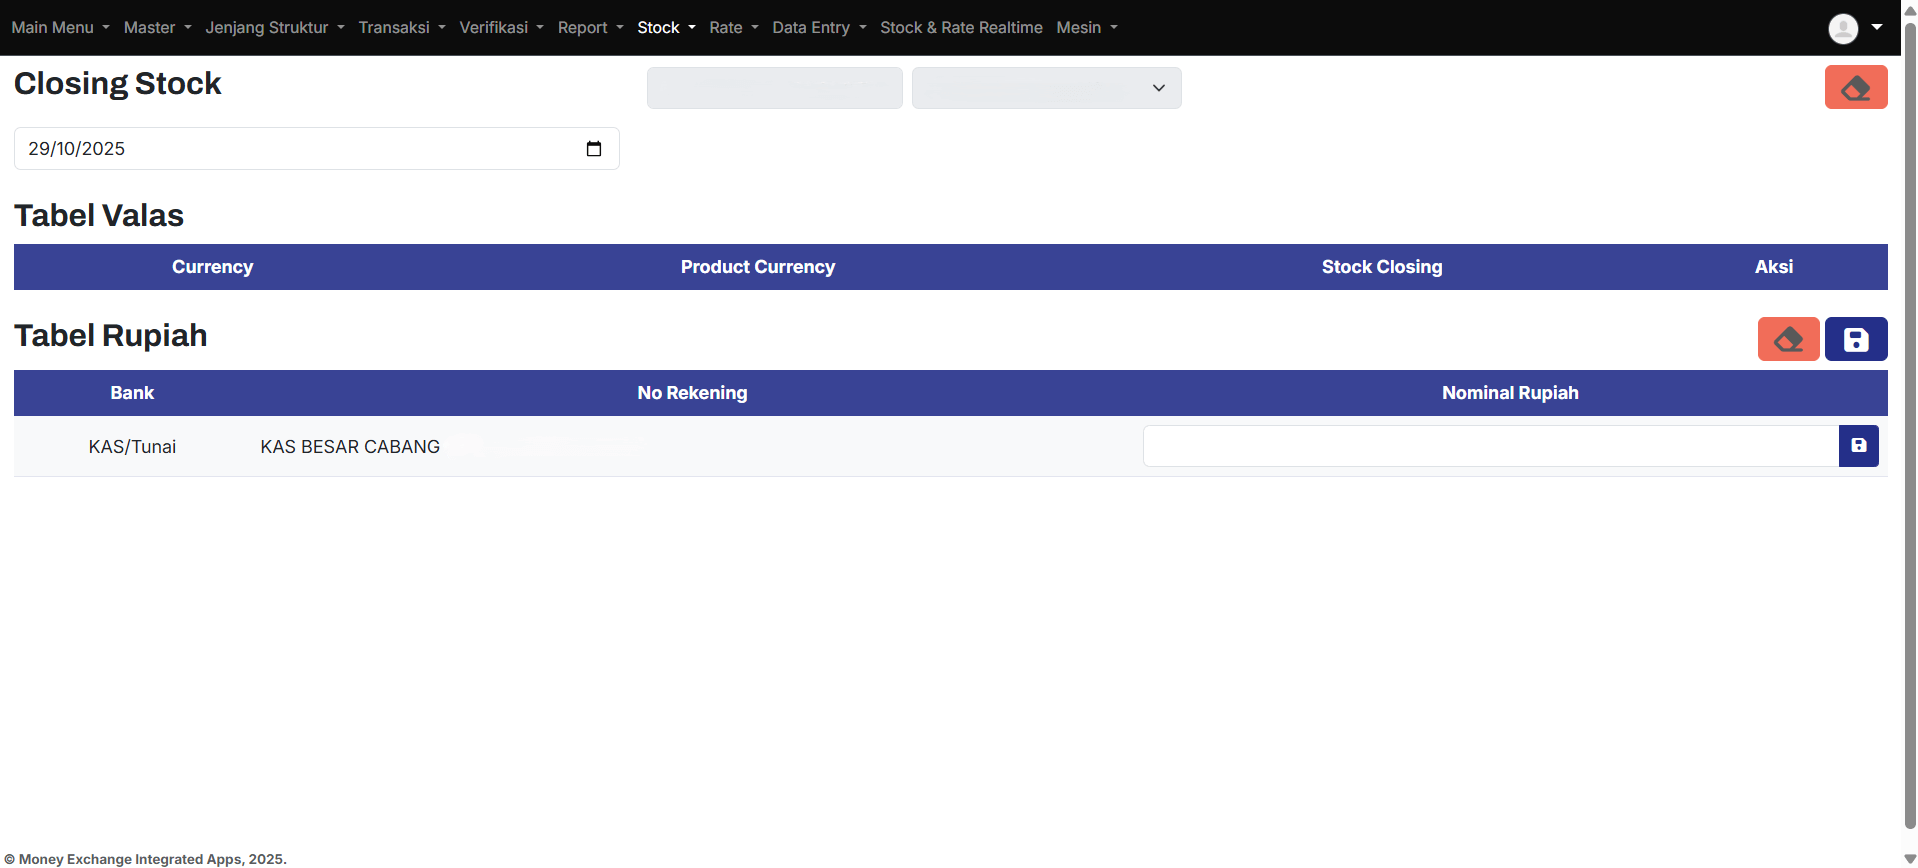
Task: Click the save icon in Tabel Rupiah header
Action: (1855, 339)
